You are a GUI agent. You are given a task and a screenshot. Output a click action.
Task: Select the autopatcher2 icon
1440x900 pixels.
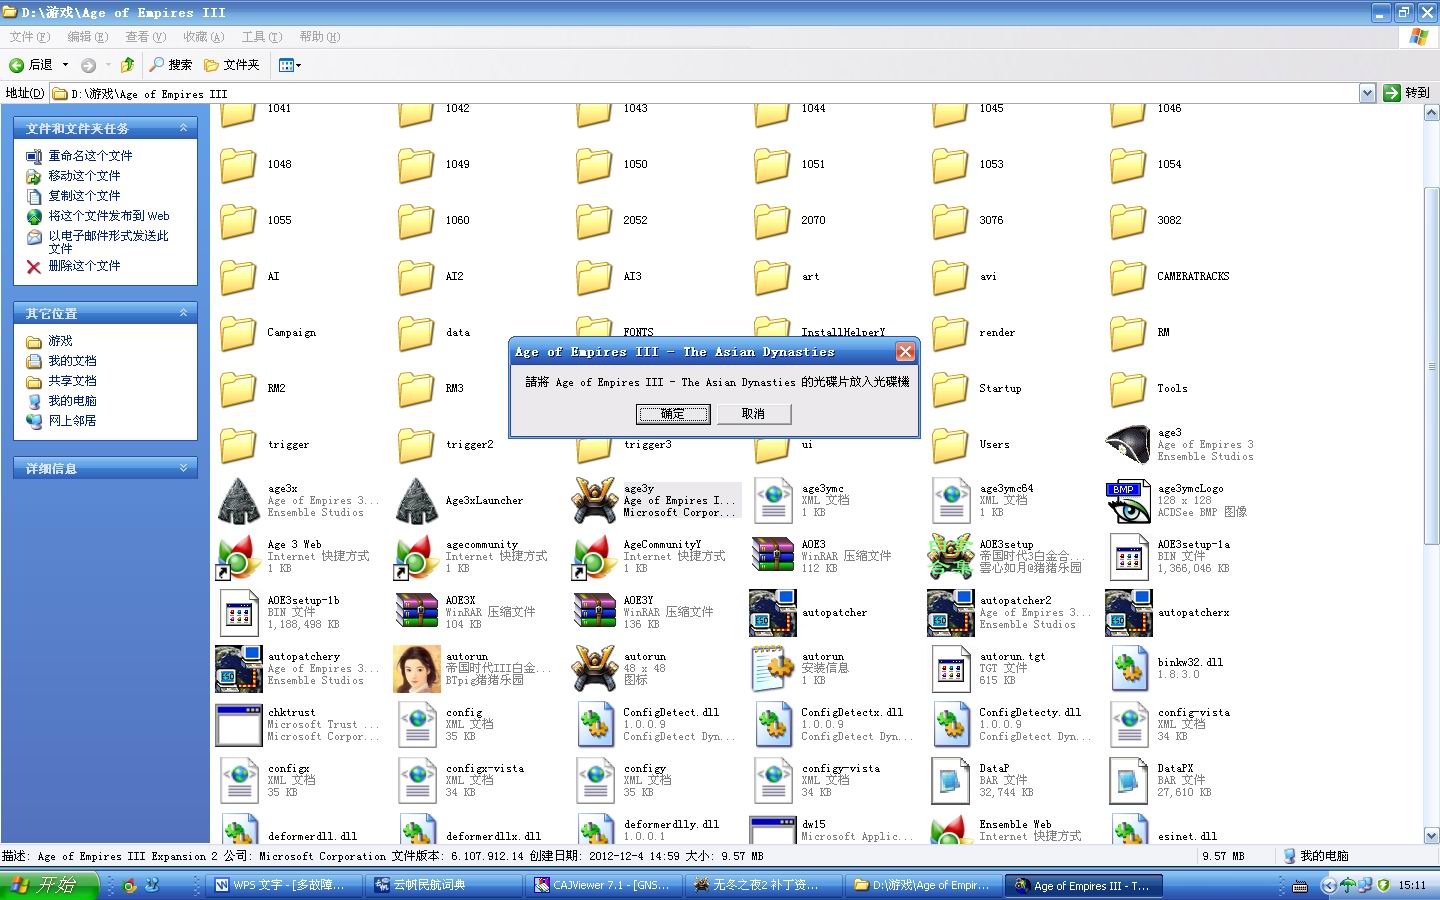pos(951,613)
